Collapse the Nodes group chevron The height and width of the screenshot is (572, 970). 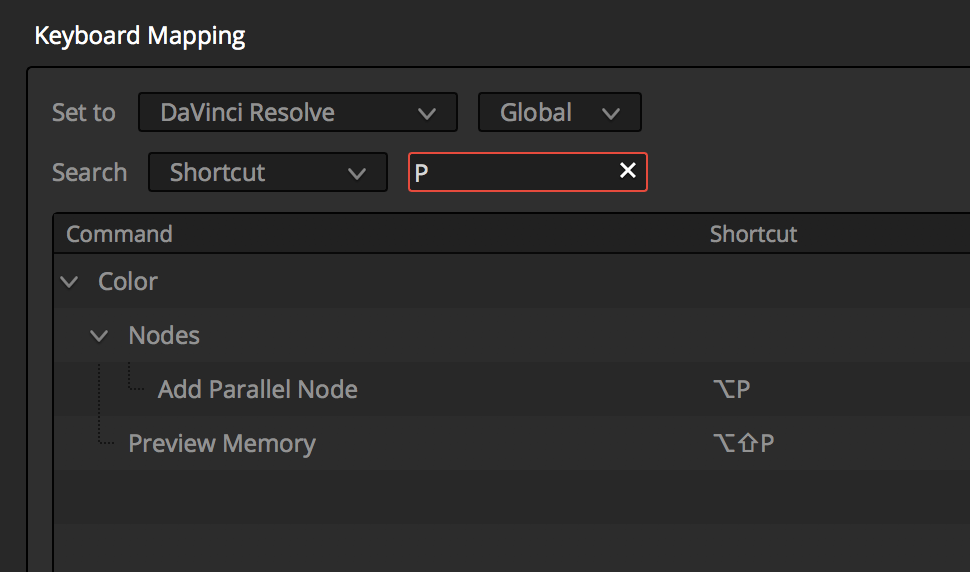tap(99, 336)
